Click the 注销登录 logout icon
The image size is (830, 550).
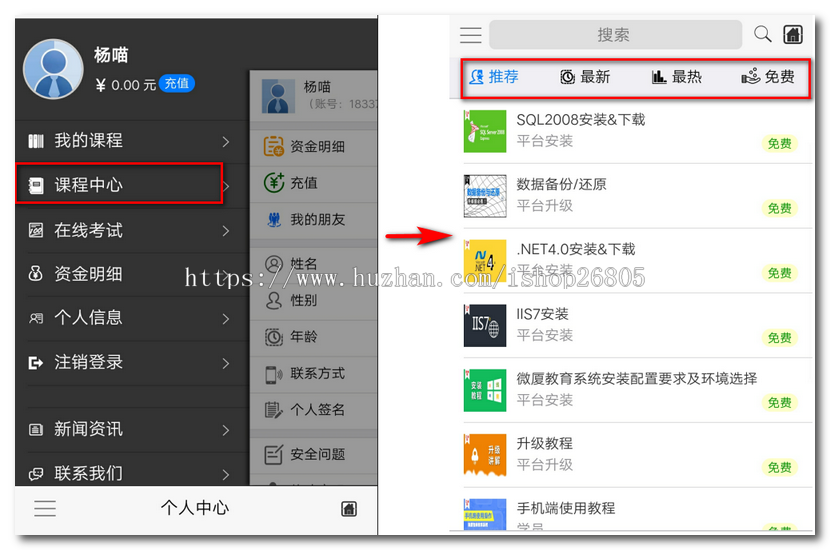[36, 362]
